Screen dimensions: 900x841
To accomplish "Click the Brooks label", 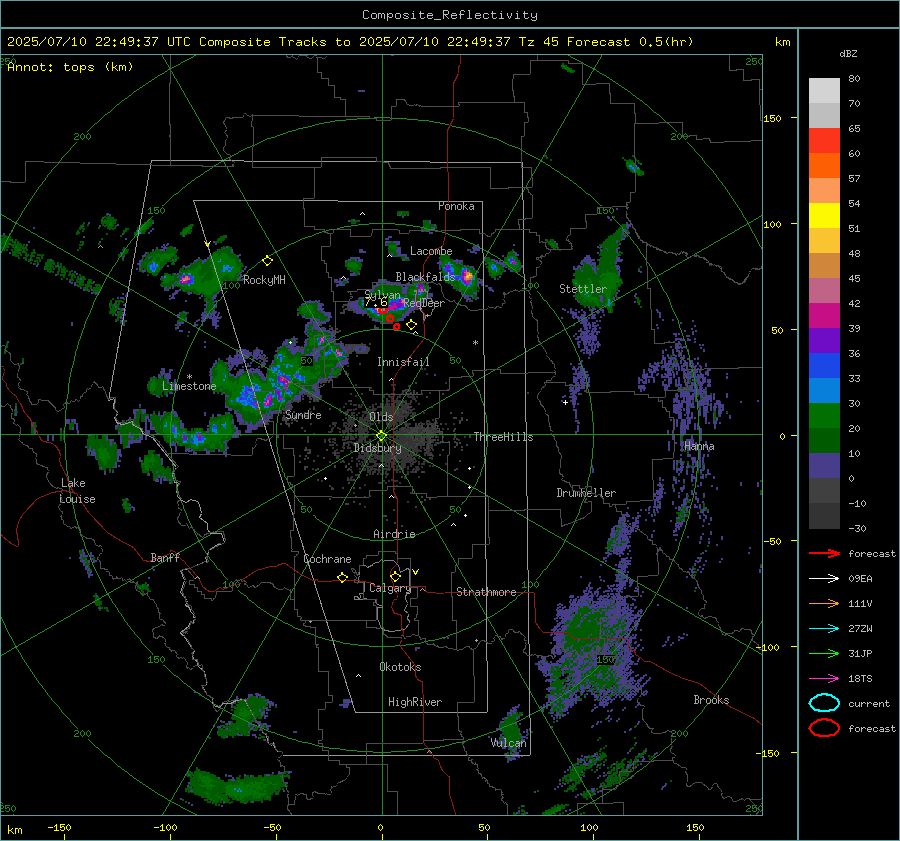I will click(x=711, y=700).
